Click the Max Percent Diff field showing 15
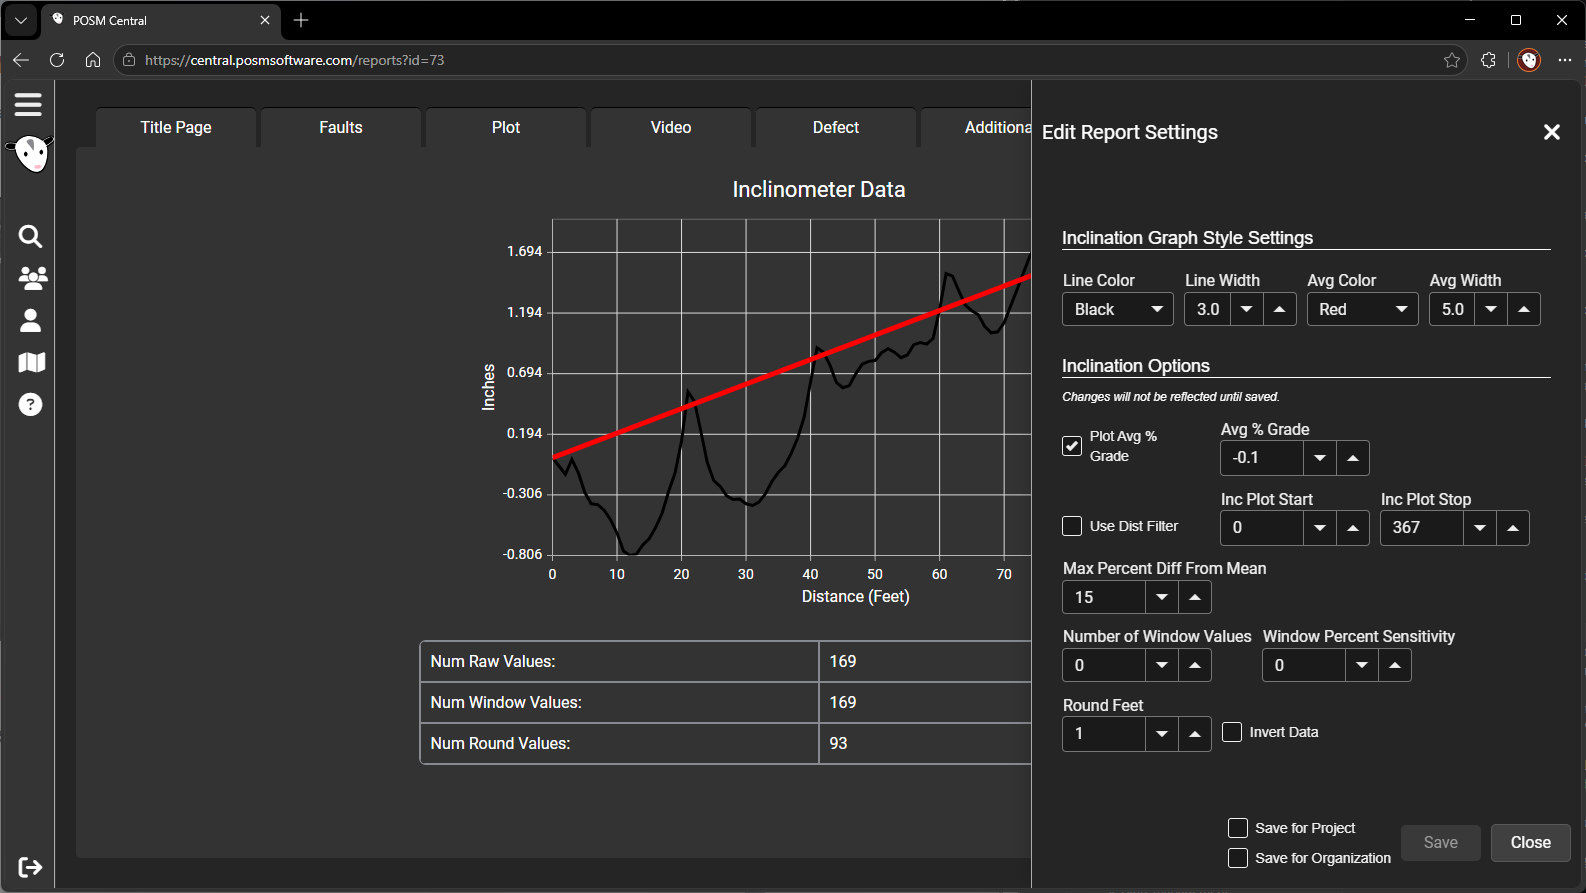 pos(1104,597)
